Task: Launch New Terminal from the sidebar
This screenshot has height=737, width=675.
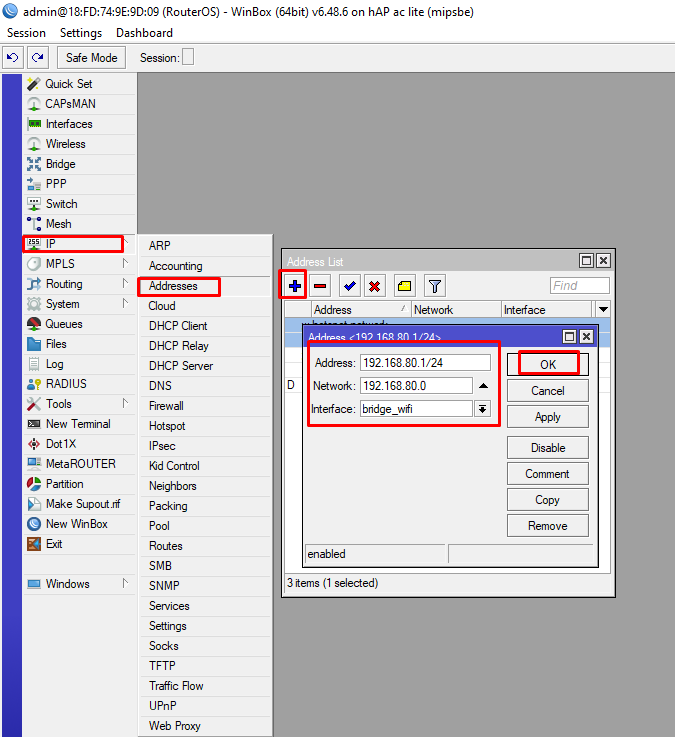Action: click(x=79, y=424)
